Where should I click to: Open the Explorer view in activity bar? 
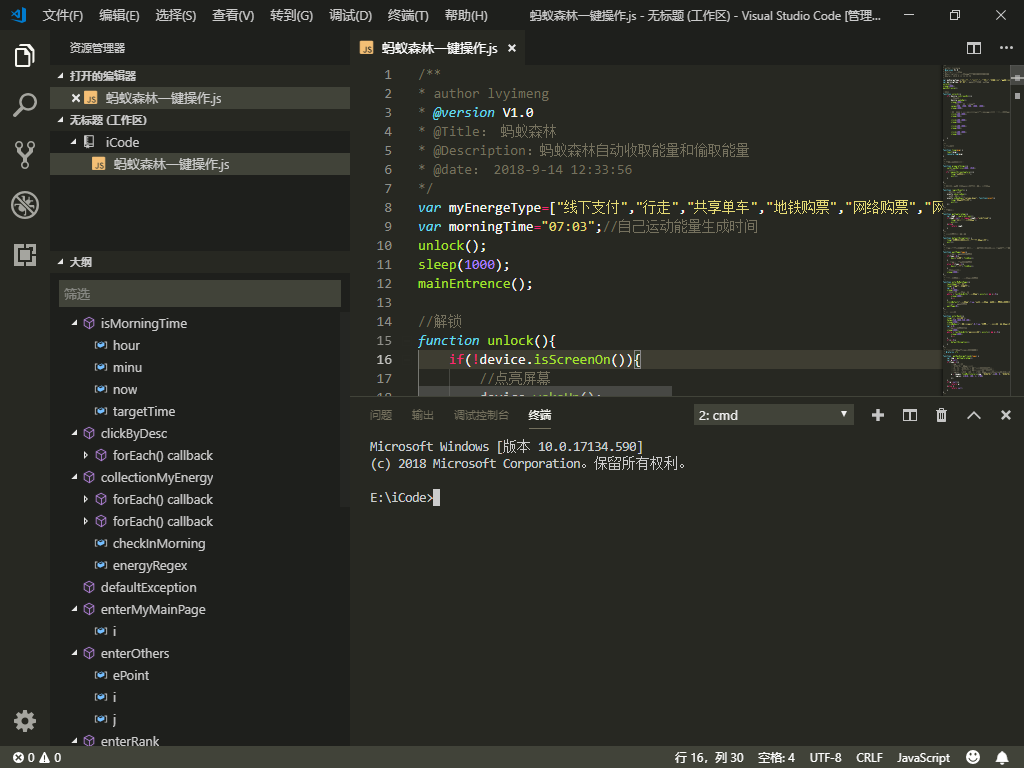tap(25, 56)
